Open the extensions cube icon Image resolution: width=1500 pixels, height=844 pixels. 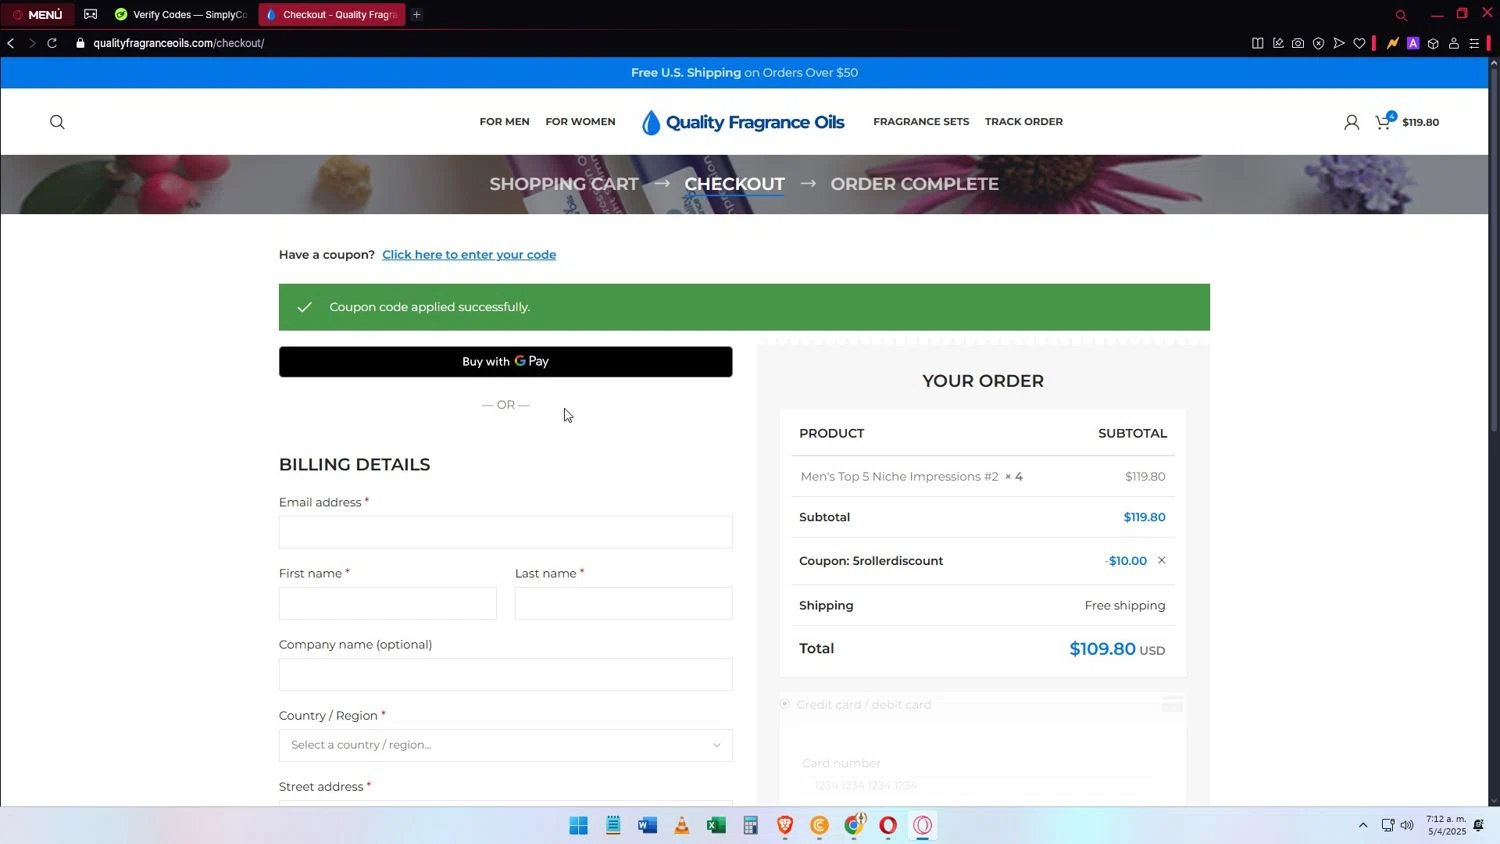point(1433,43)
